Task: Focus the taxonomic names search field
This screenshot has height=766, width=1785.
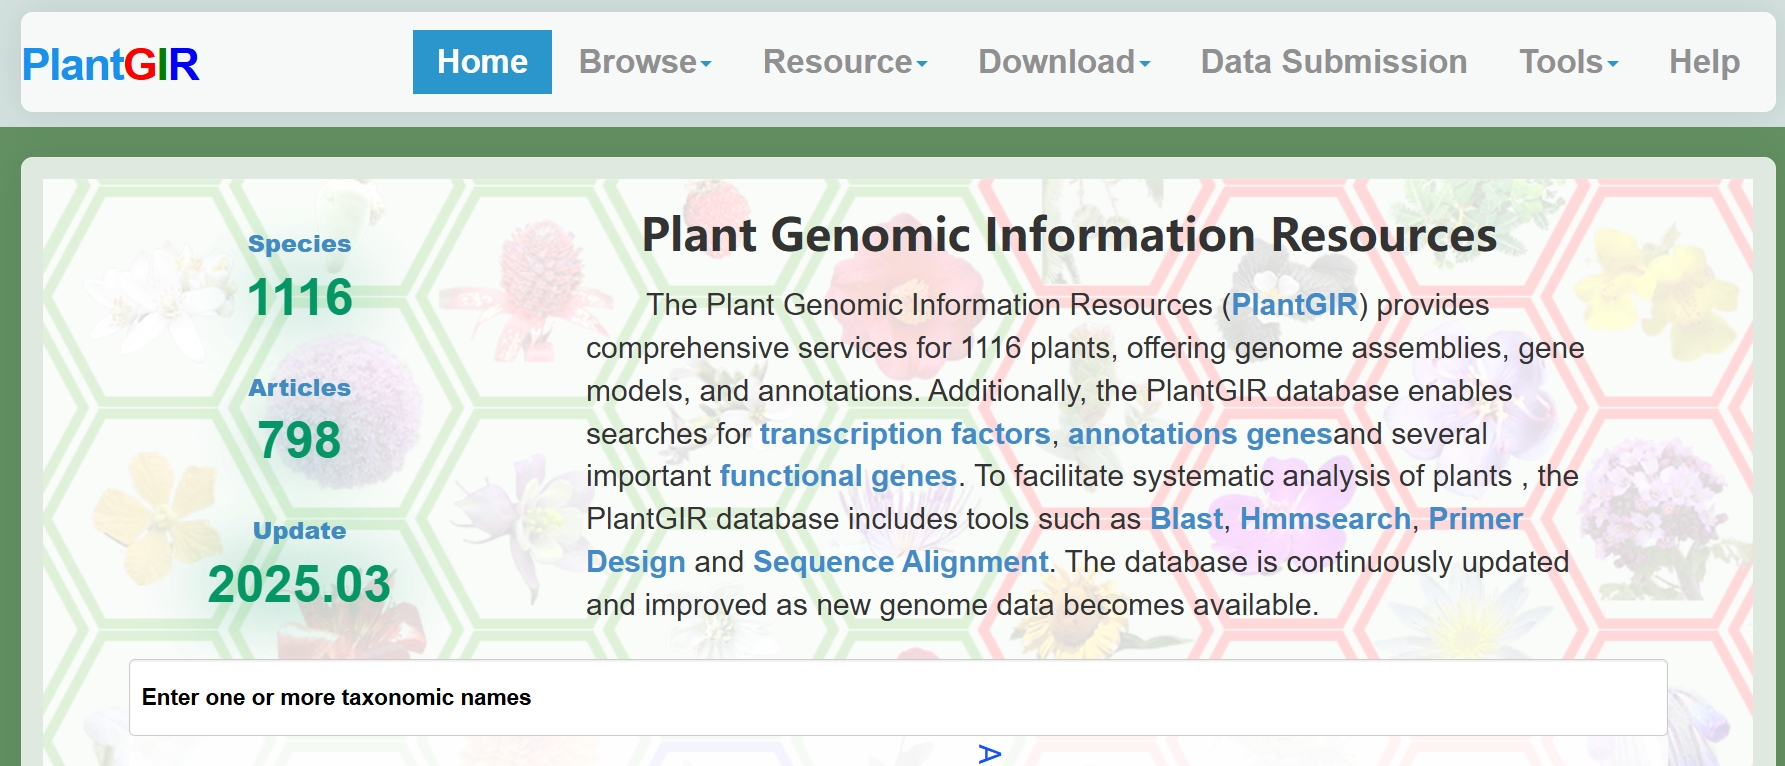Action: point(898,698)
